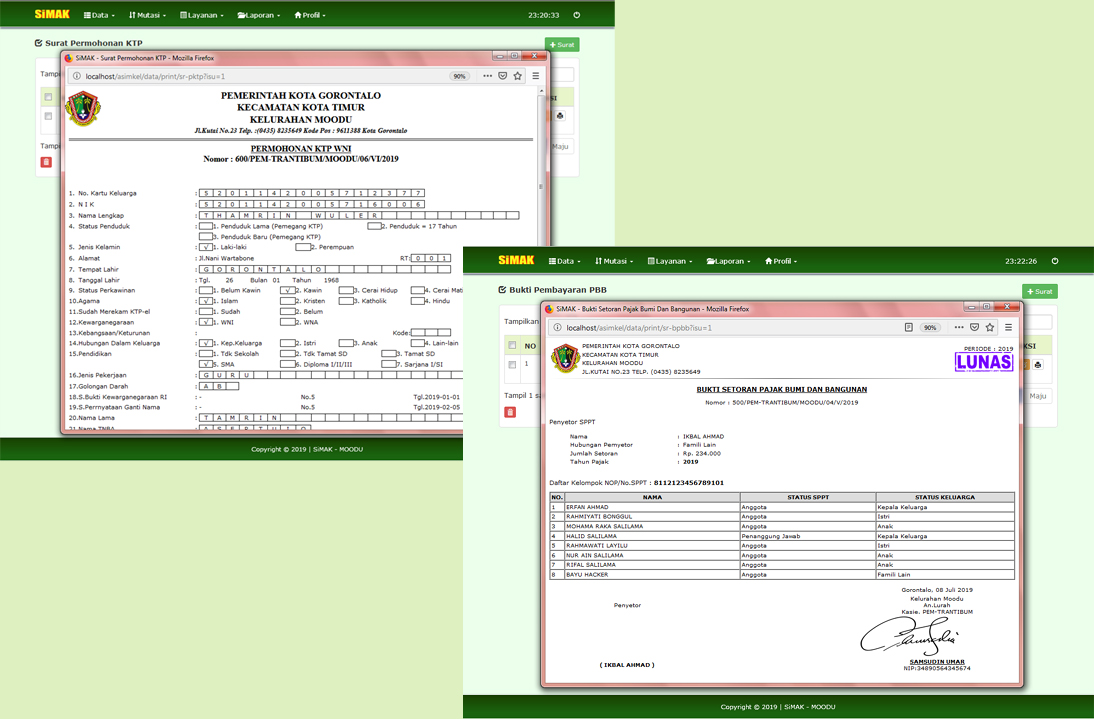Screen dimensions: 1094x719
Task: Open the hamburger menu in the Bukti Setoran Pajak popup
Action: [x=1008, y=327]
